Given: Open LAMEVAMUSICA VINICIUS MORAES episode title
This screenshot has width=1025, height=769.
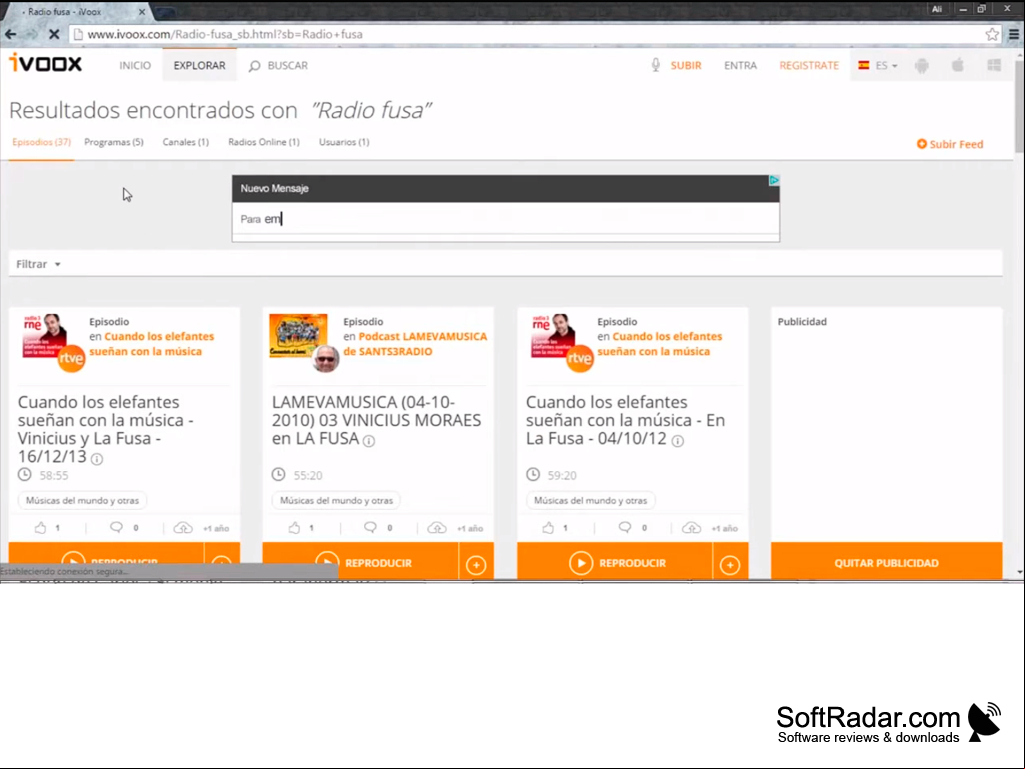Looking at the screenshot, I should (377, 420).
